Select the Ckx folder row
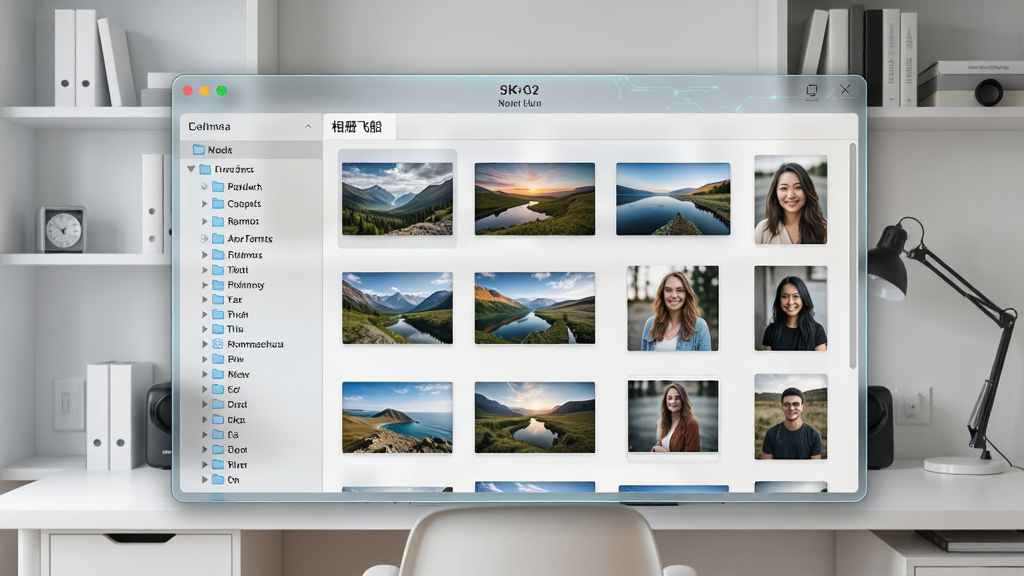Screen dimensions: 1024x576 point(251,419)
